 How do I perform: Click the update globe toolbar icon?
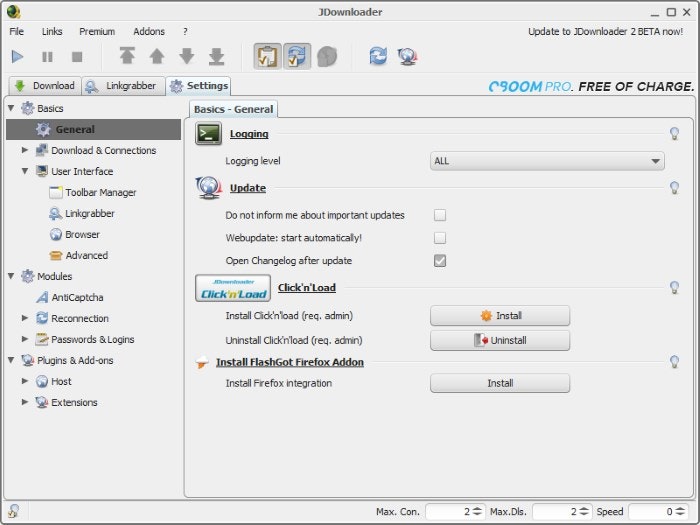click(x=408, y=56)
